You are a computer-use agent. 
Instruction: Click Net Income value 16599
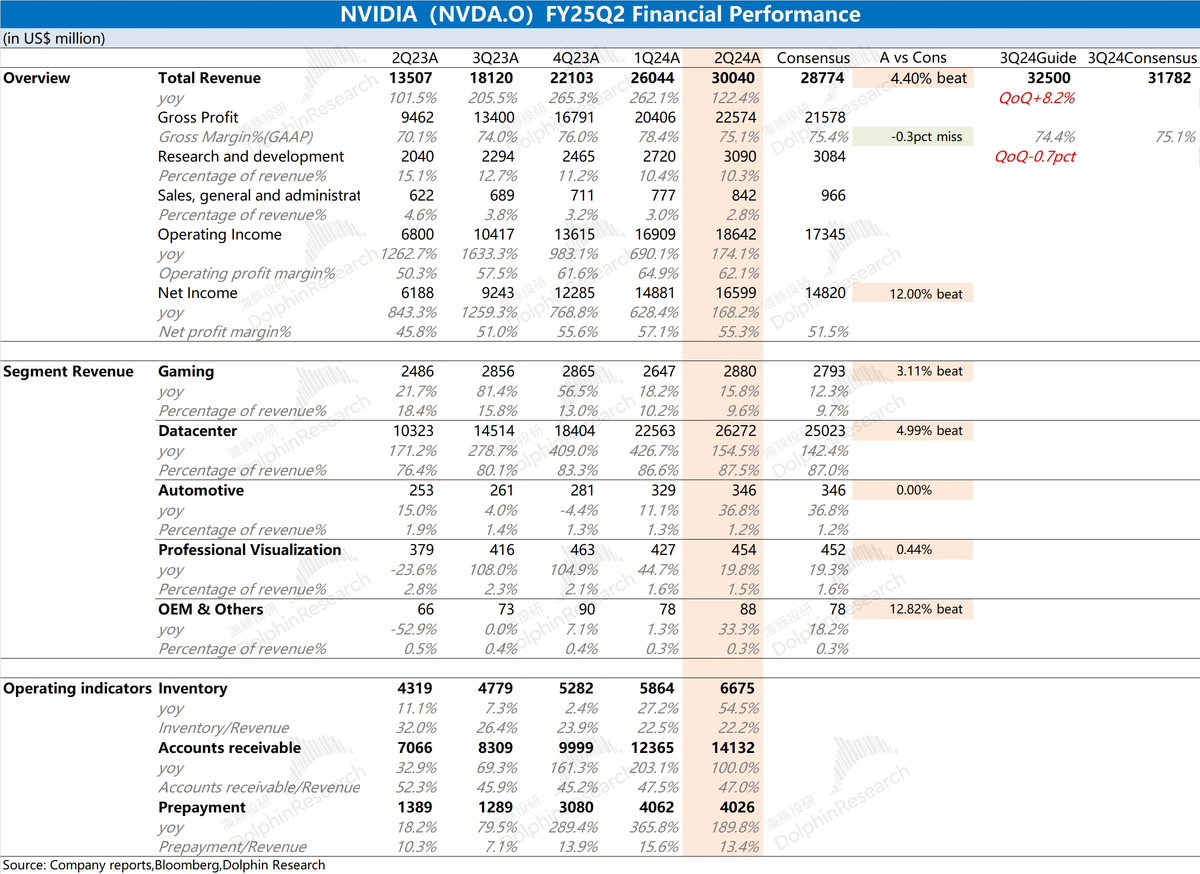[736, 293]
